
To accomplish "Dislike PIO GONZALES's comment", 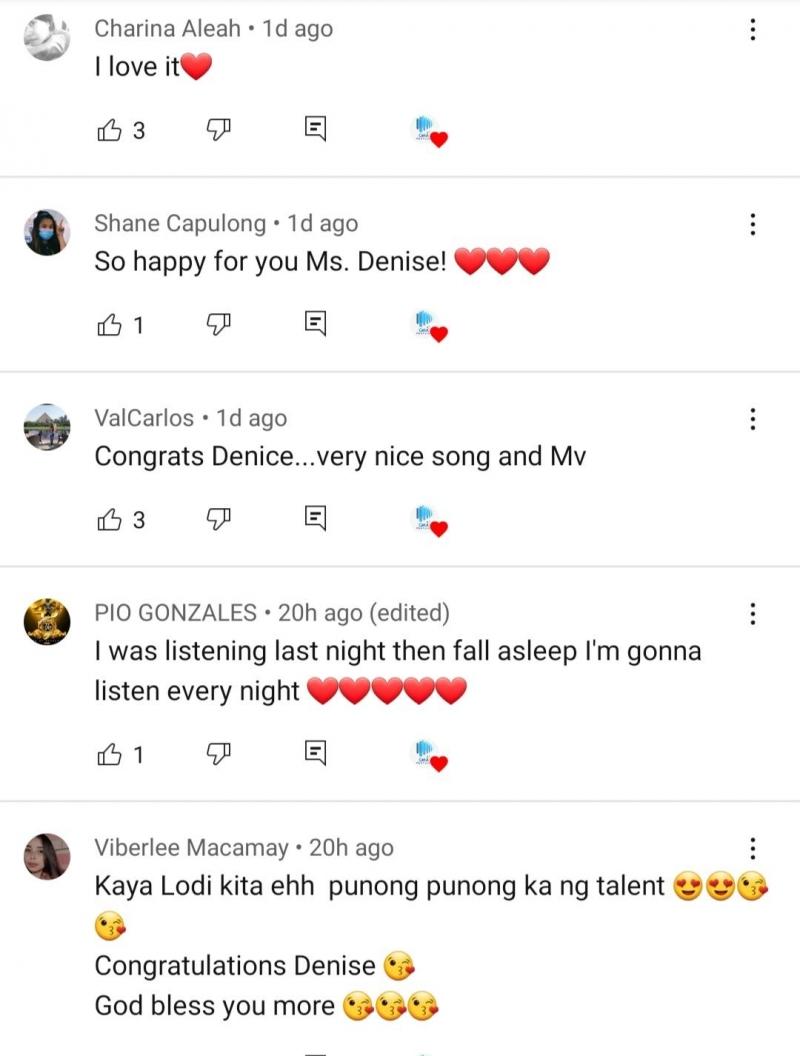I will [x=218, y=754].
